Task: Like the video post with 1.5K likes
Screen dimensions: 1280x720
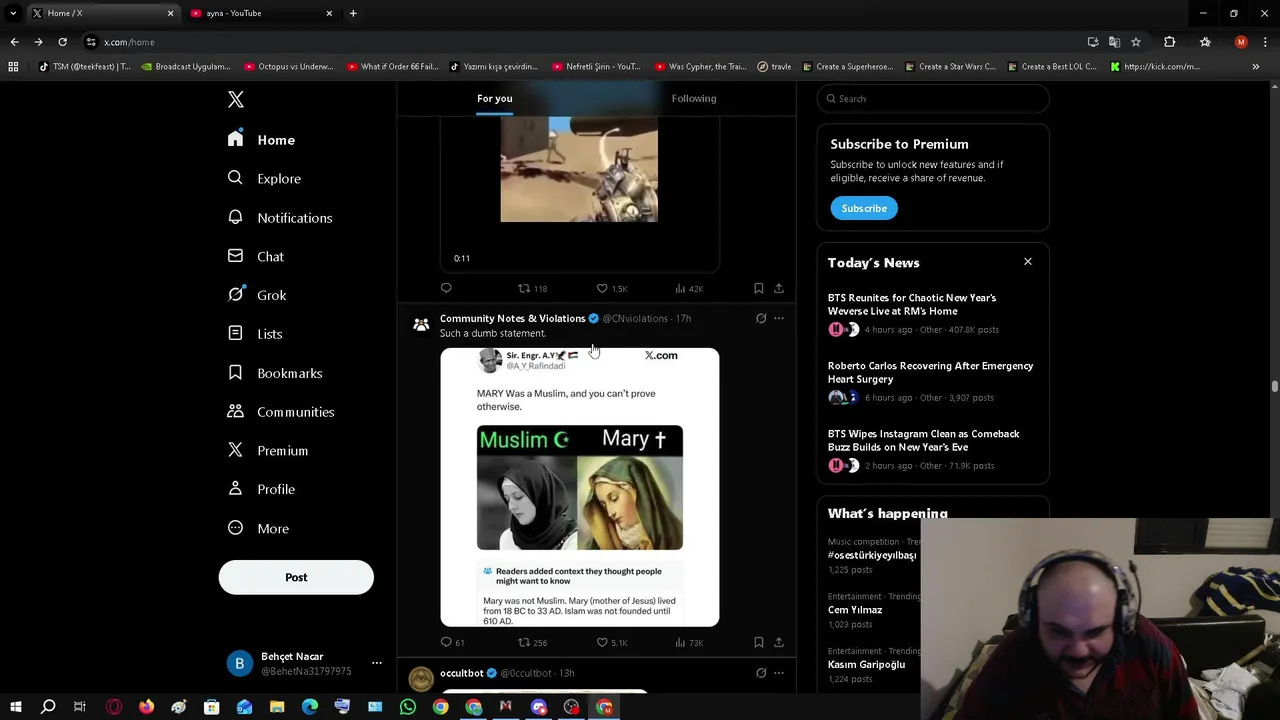Action: click(611, 288)
